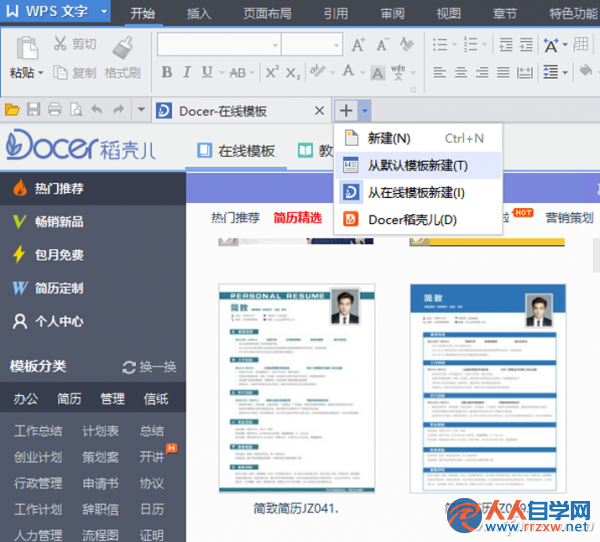Choose 从默认模板新建(T) menu item
Image resolution: width=600 pixels, height=542 pixels.
pyautogui.click(x=418, y=165)
